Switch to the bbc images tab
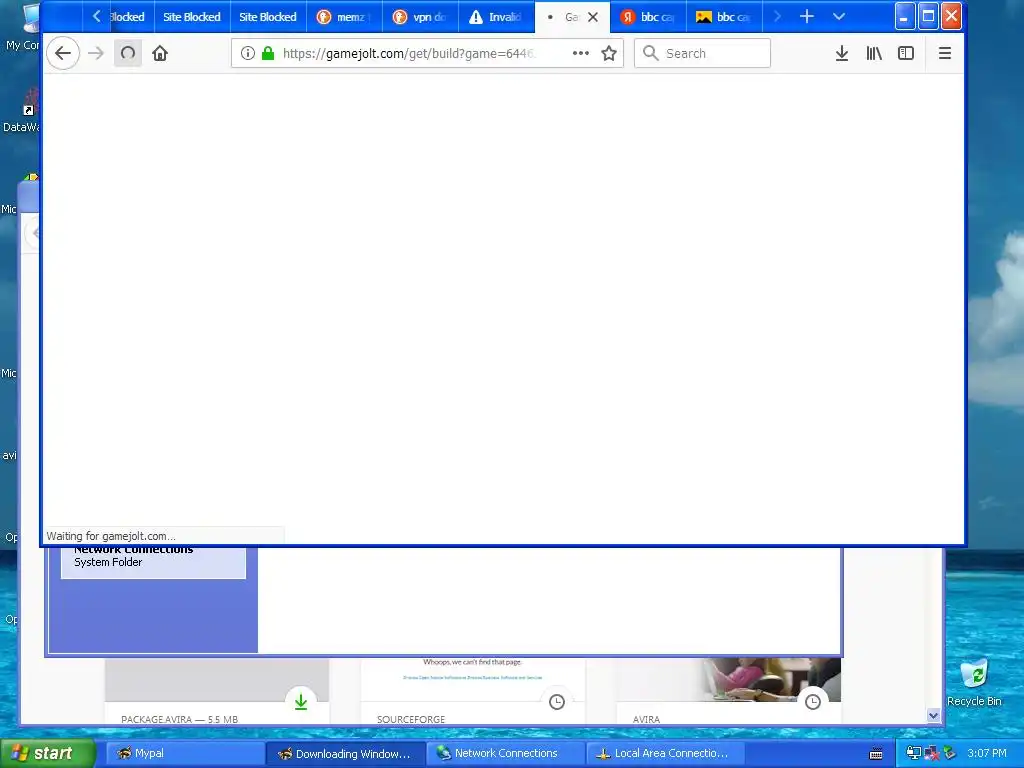Image resolution: width=1024 pixels, height=768 pixels. (x=724, y=17)
